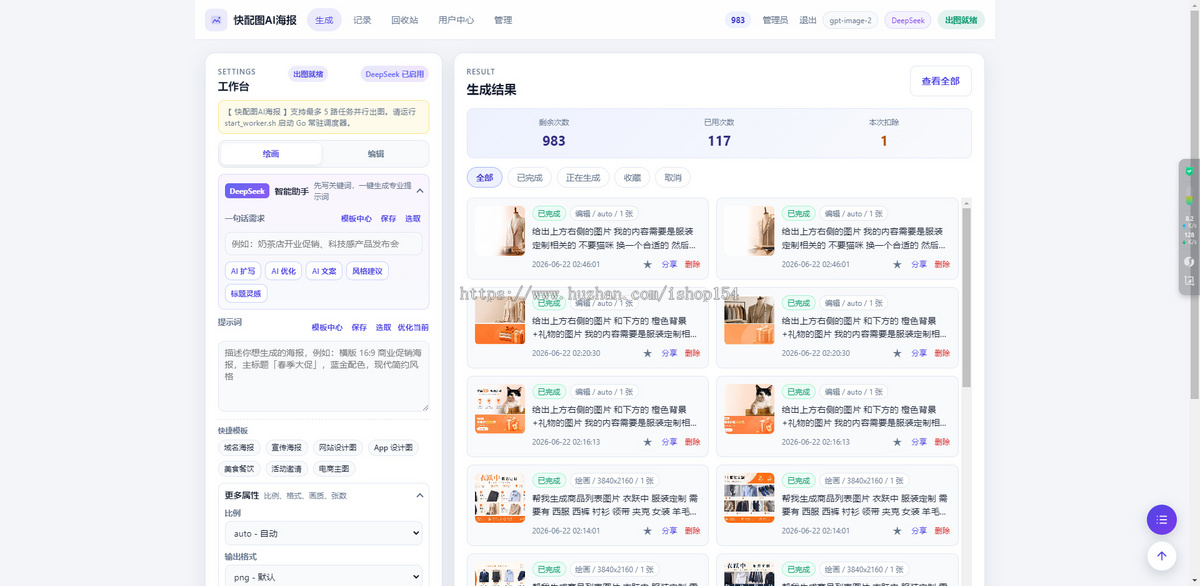This screenshot has height=586, width=1200.
Task: Open the 生成 nav tab
Action: click(324, 20)
